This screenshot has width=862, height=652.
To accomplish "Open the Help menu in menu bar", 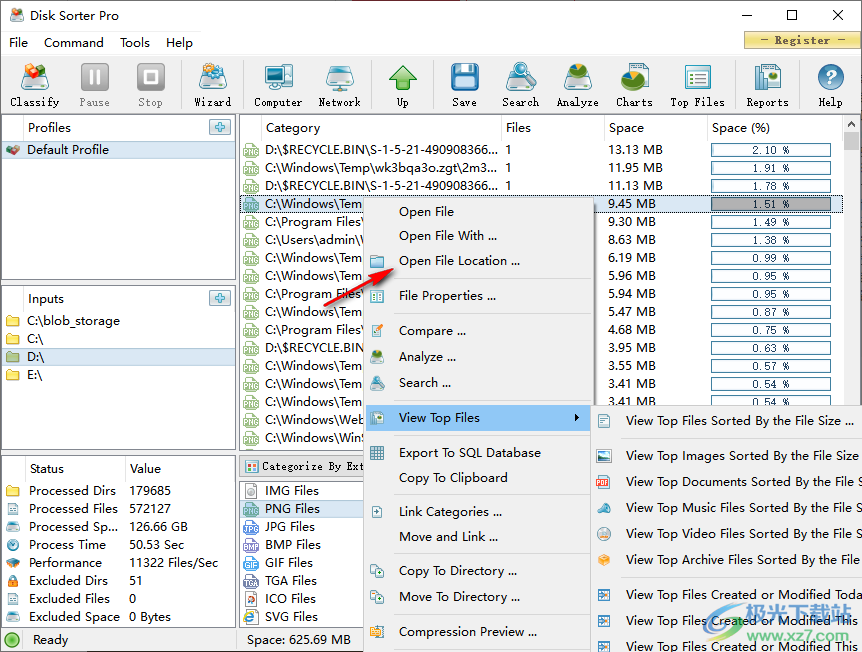I will pyautogui.click(x=179, y=43).
